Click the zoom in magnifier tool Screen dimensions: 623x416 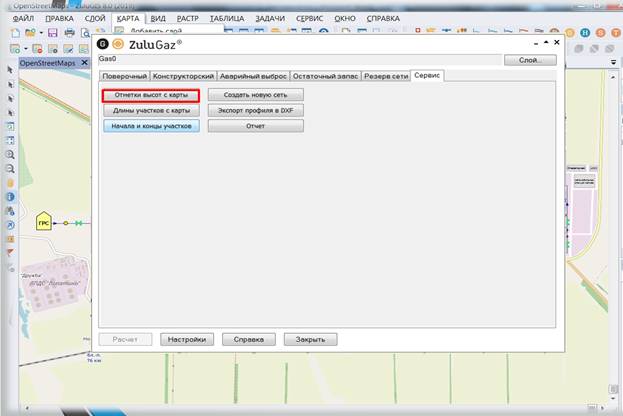[x=11, y=155]
